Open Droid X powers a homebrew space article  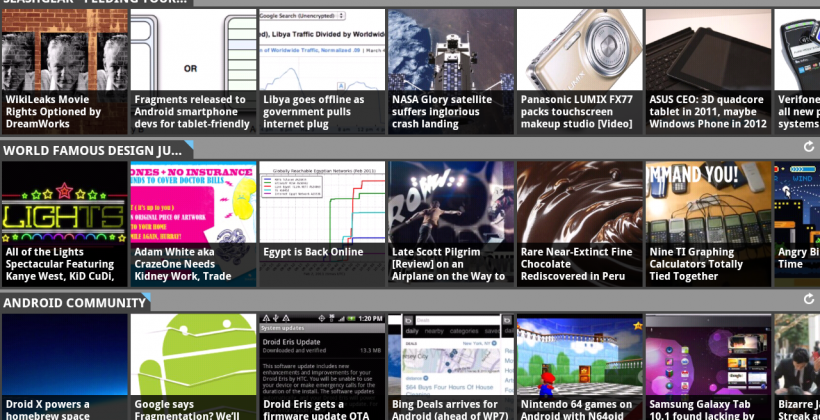[65, 367]
